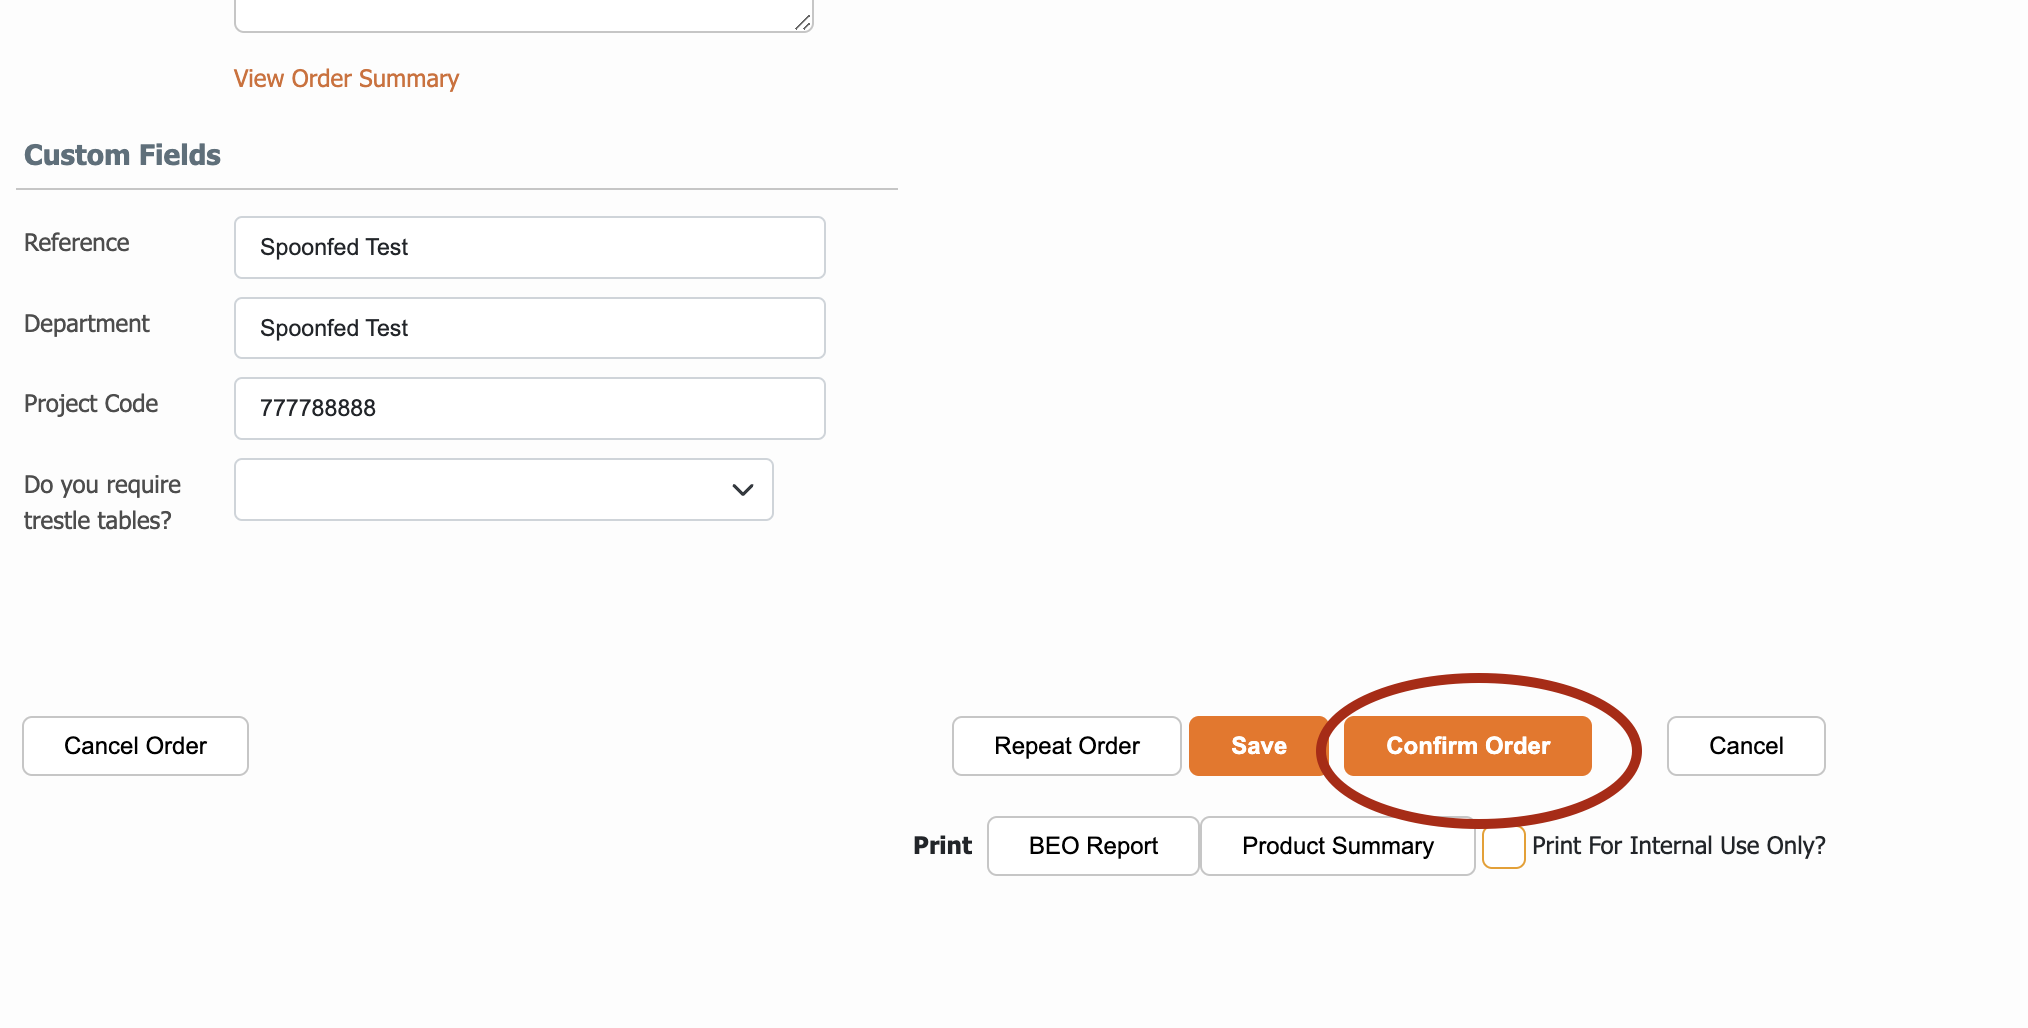Open the View Order Summary link
2028x1028 pixels.
click(x=346, y=79)
